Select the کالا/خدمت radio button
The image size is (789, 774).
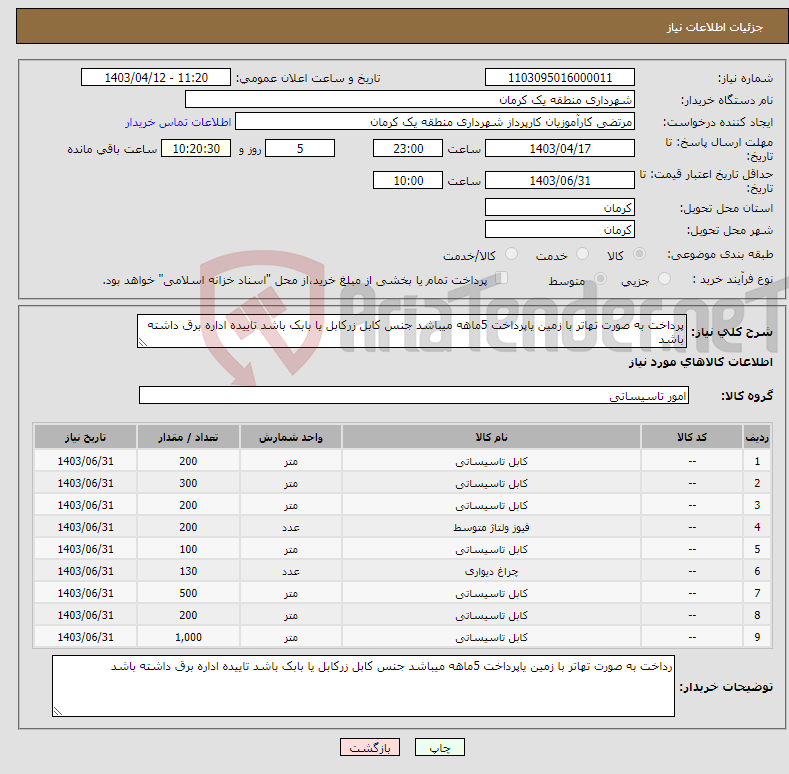click(x=511, y=254)
